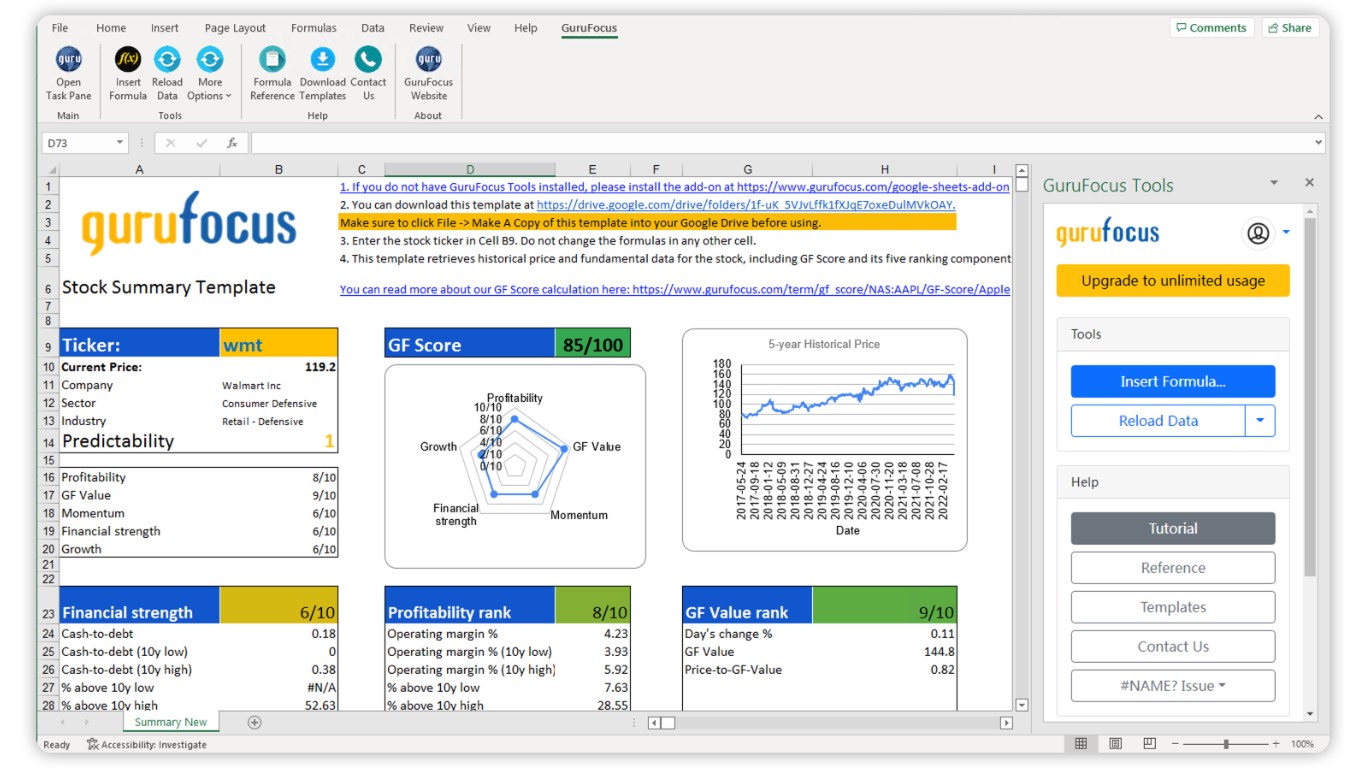
Task: Click Upgrade to unlimited usage
Action: pos(1173,281)
